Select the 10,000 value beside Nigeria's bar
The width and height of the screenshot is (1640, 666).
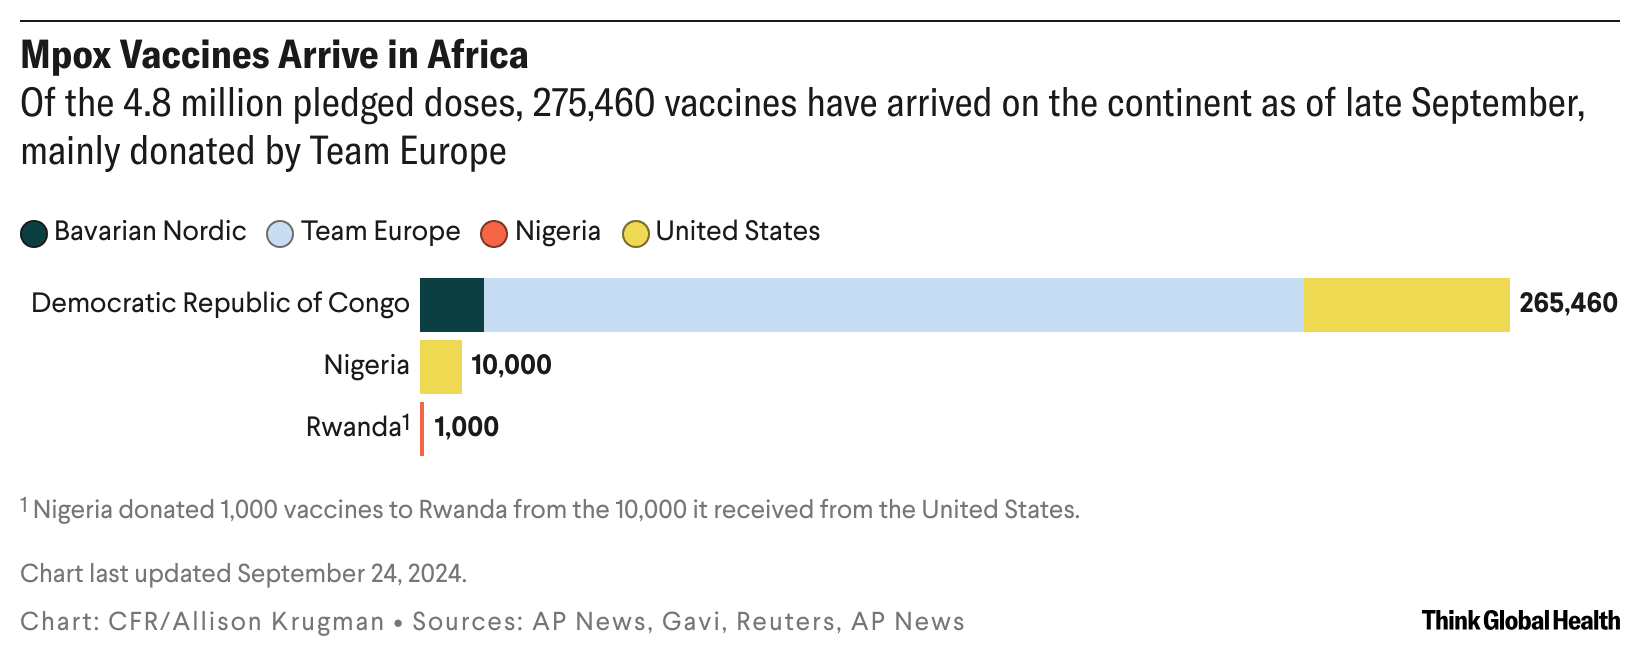click(511, 365)
